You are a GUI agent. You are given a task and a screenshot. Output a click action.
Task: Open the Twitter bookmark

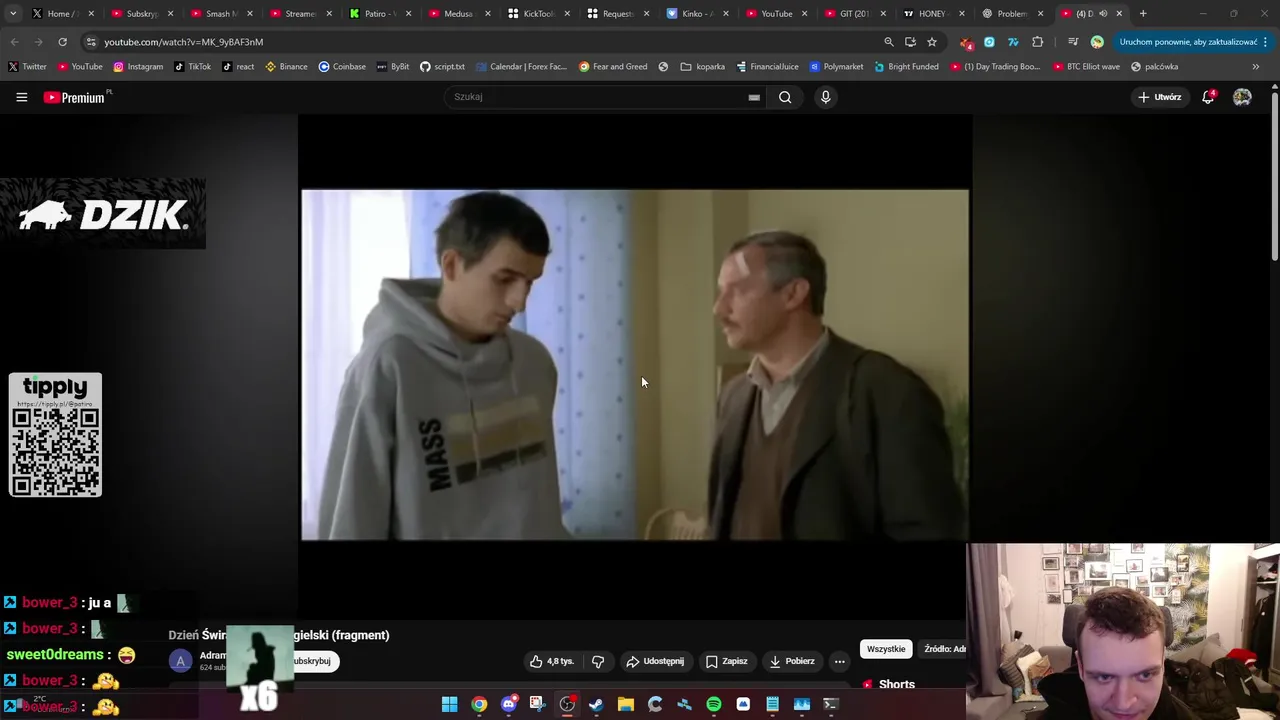click(x=27, y=67)
